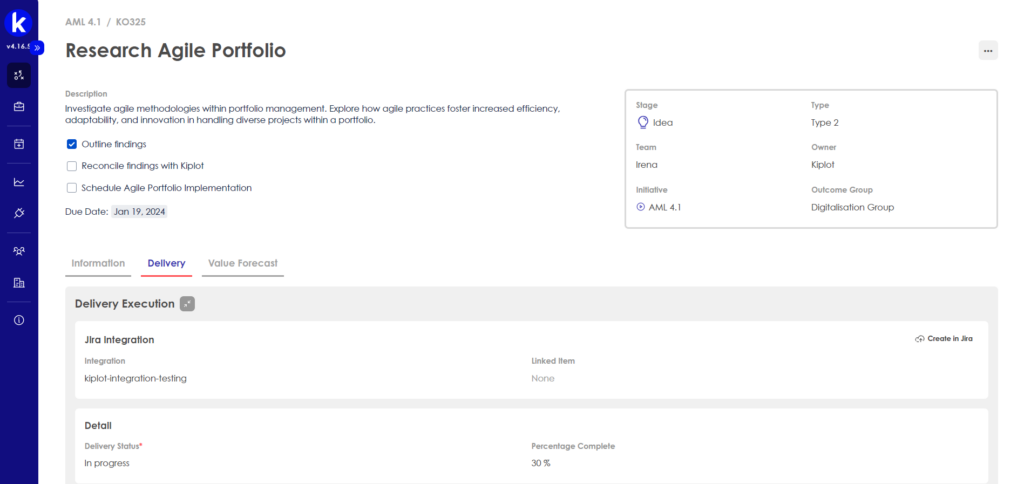Image resolution: width=1024 pixels, height=484 pixels.
Task: Click the collapse icon beside Delivery Execution
Action: coord(187,304)
